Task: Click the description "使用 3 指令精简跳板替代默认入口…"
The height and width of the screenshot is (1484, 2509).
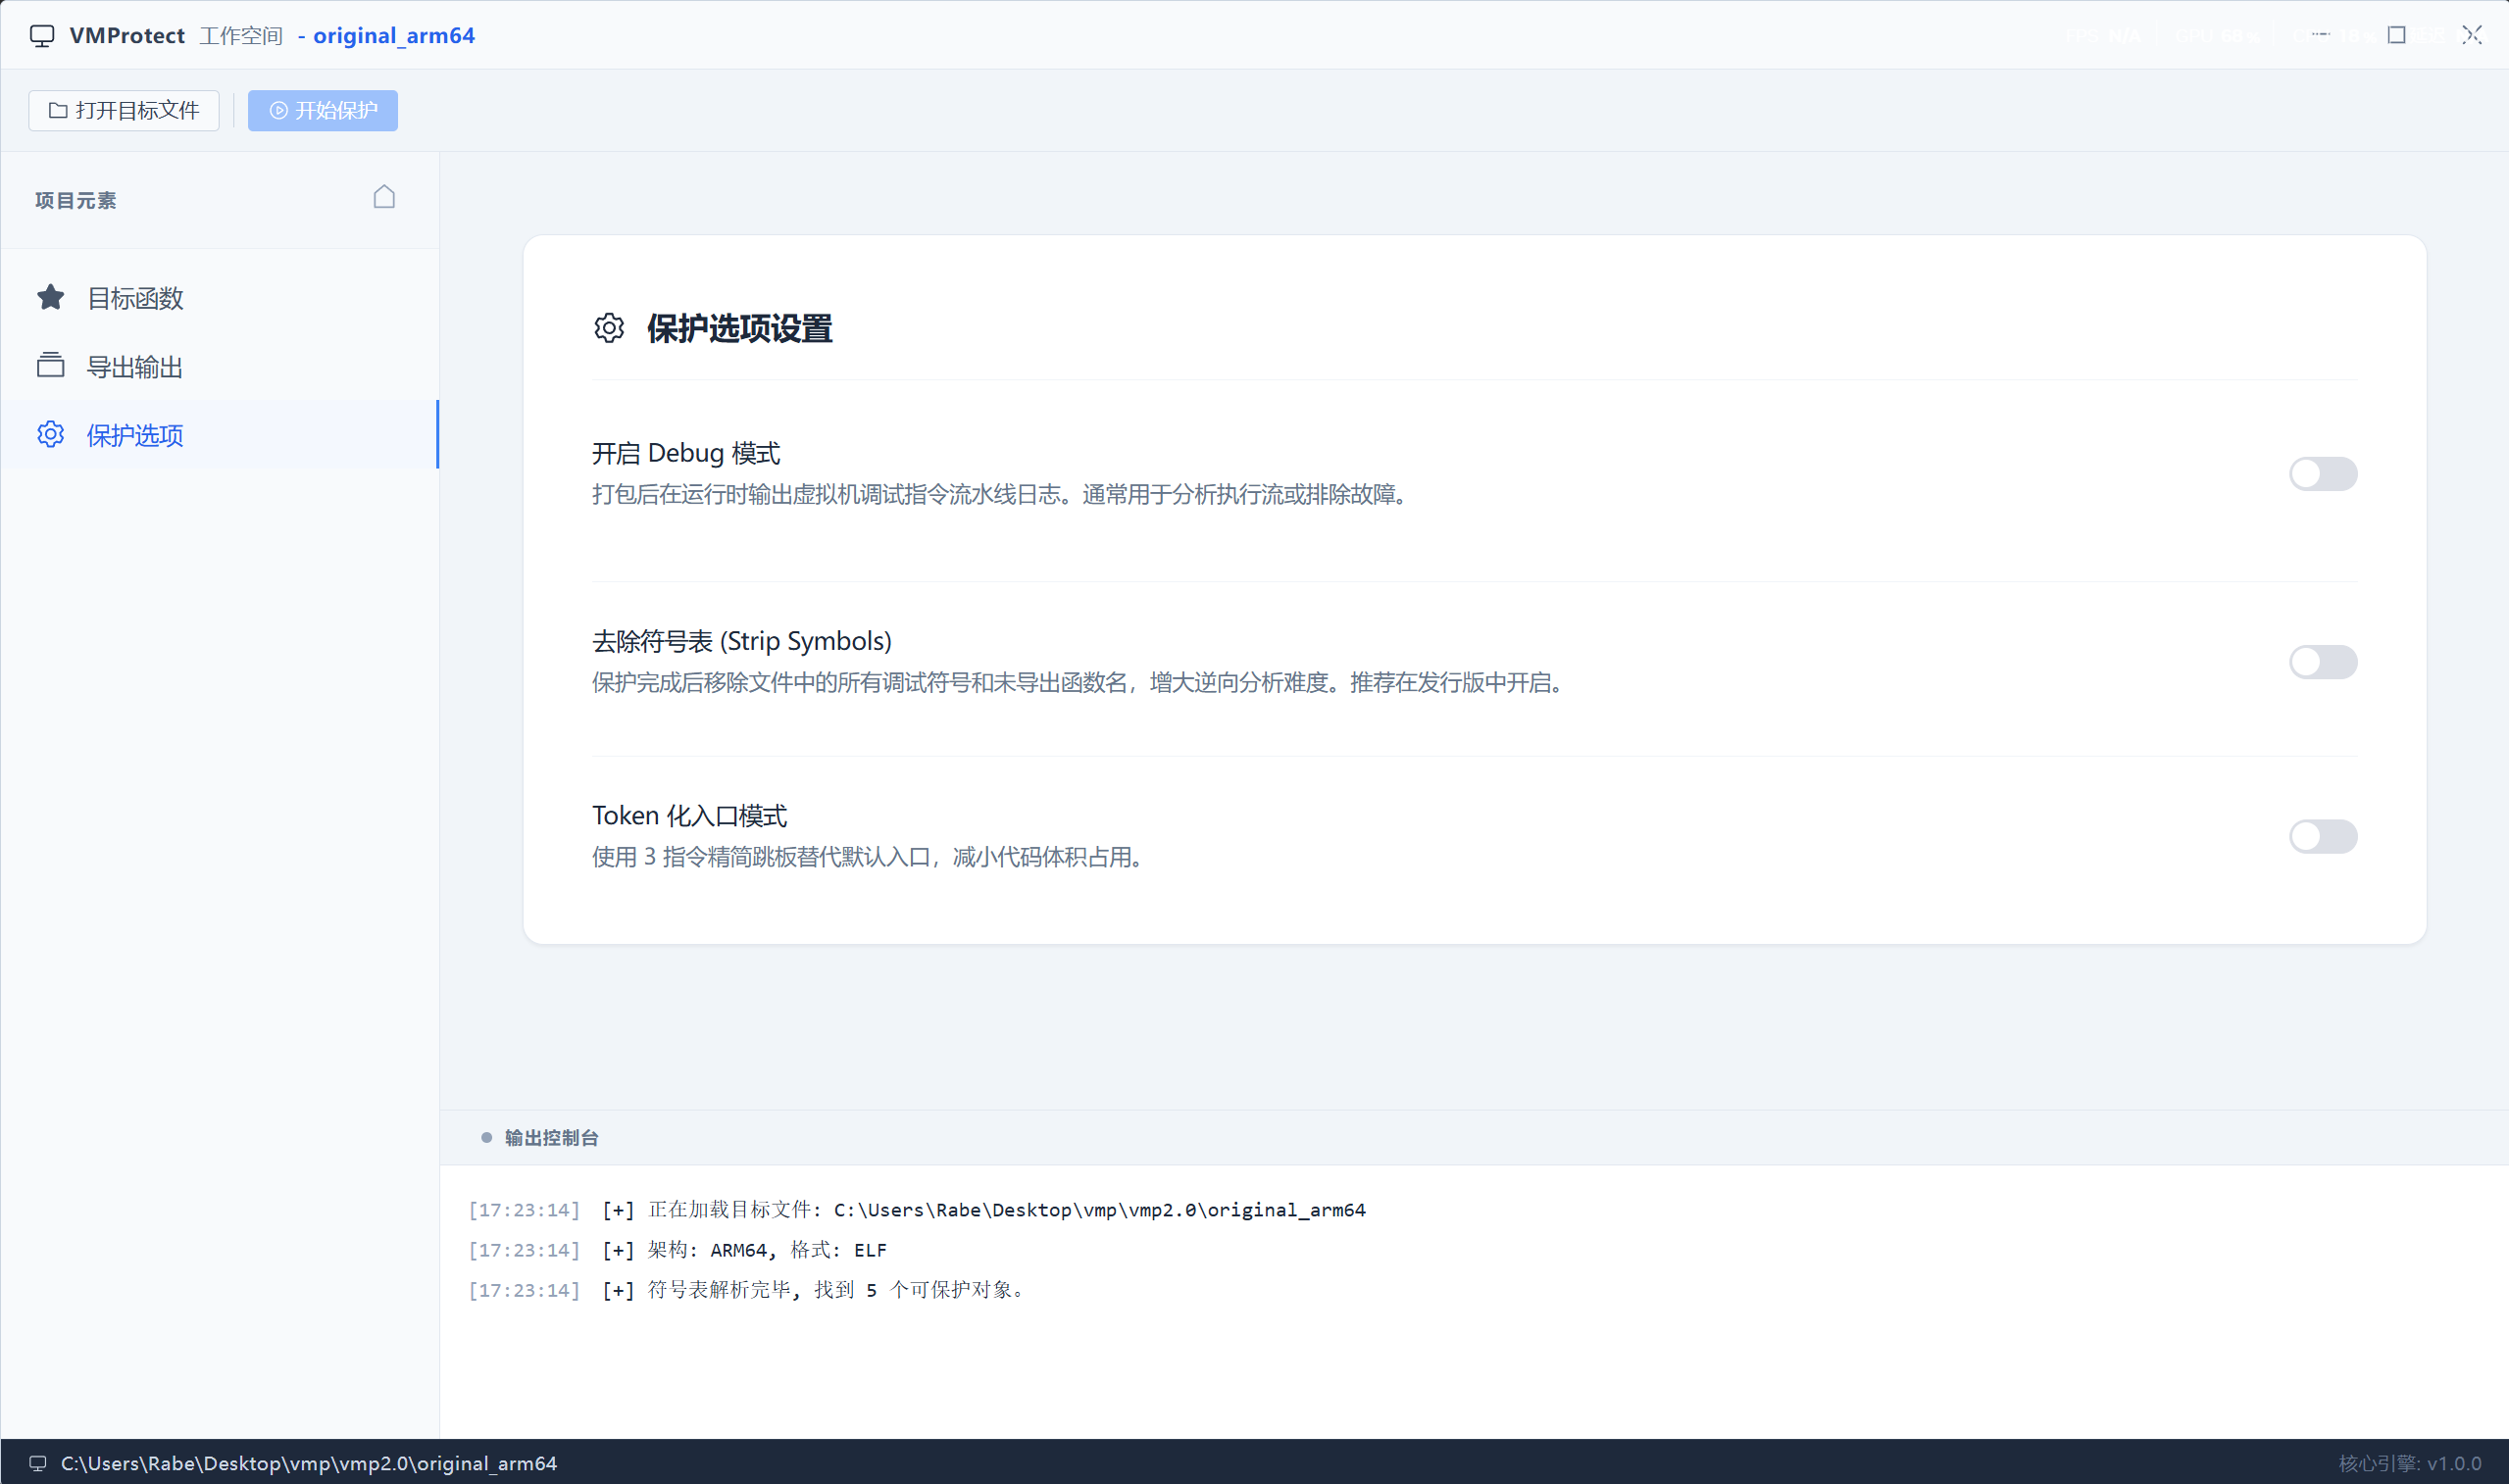Action: (x=870, y=858)
